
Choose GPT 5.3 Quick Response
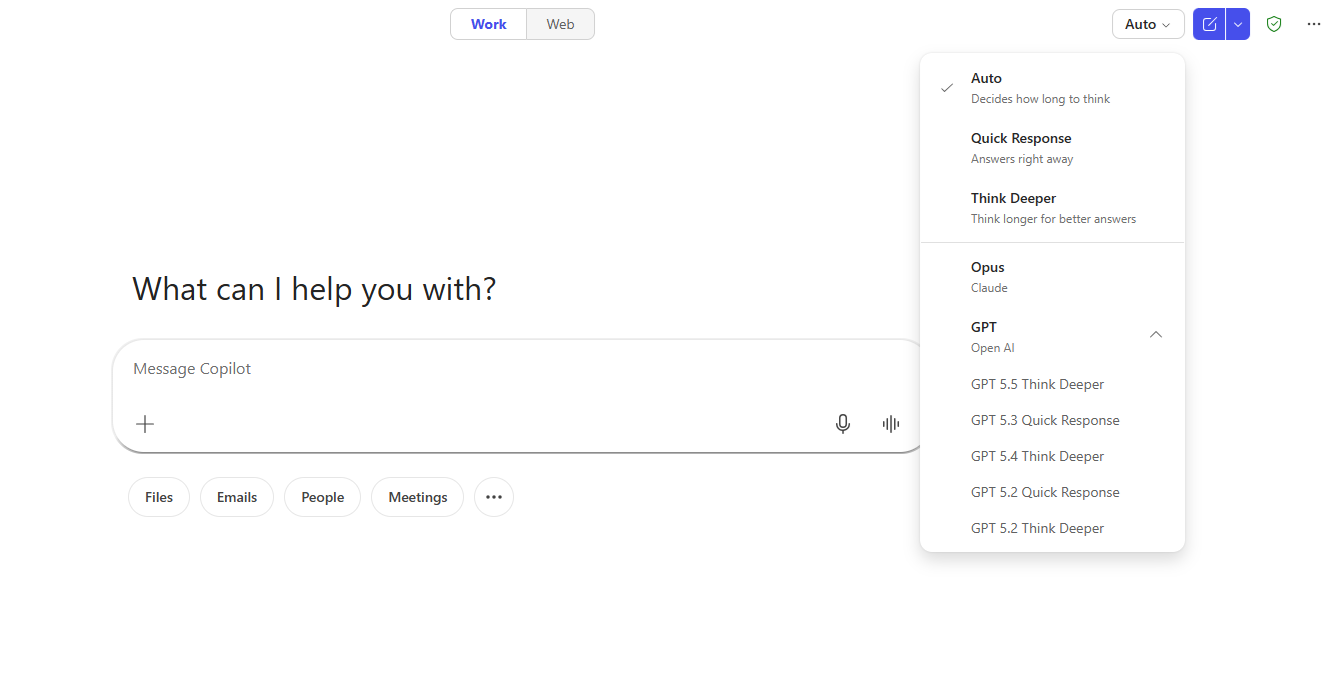pos(1052,420)
